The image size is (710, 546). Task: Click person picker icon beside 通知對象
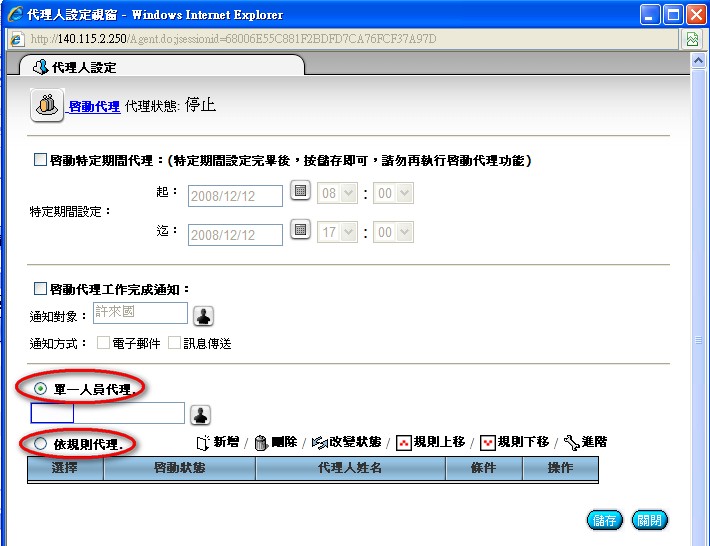[203, 316]
